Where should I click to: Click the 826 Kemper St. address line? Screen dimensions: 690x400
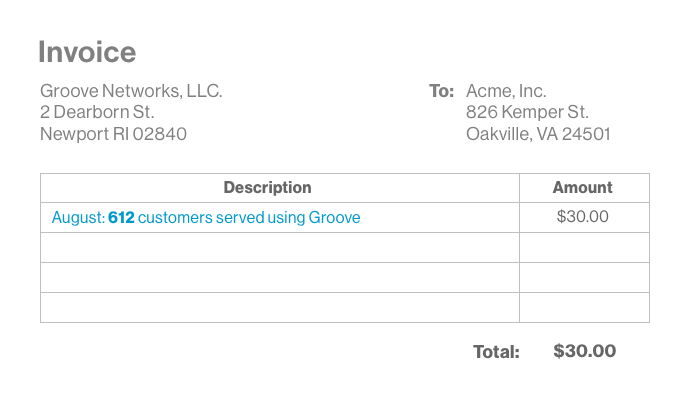coord(527,112)
